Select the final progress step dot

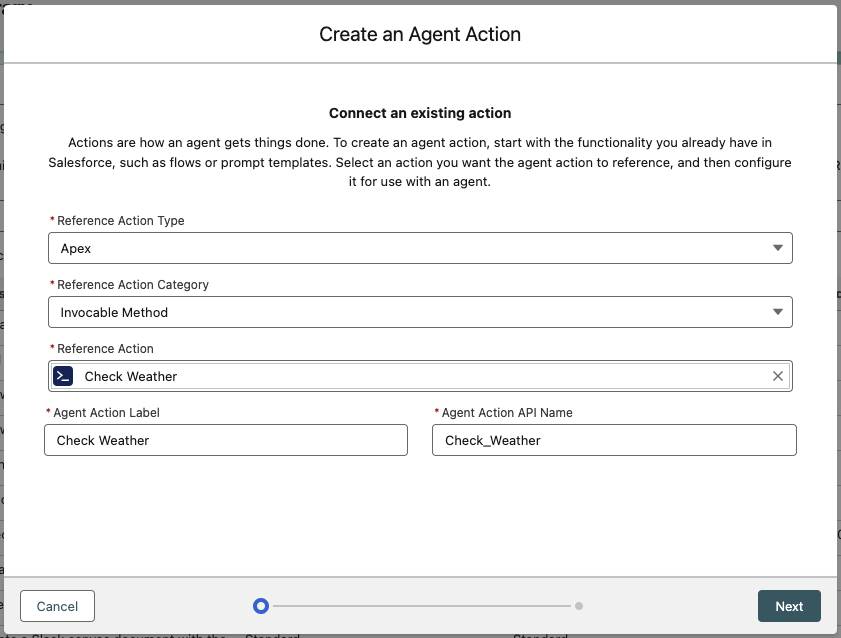pyautogui.click(x=579, y=606)
